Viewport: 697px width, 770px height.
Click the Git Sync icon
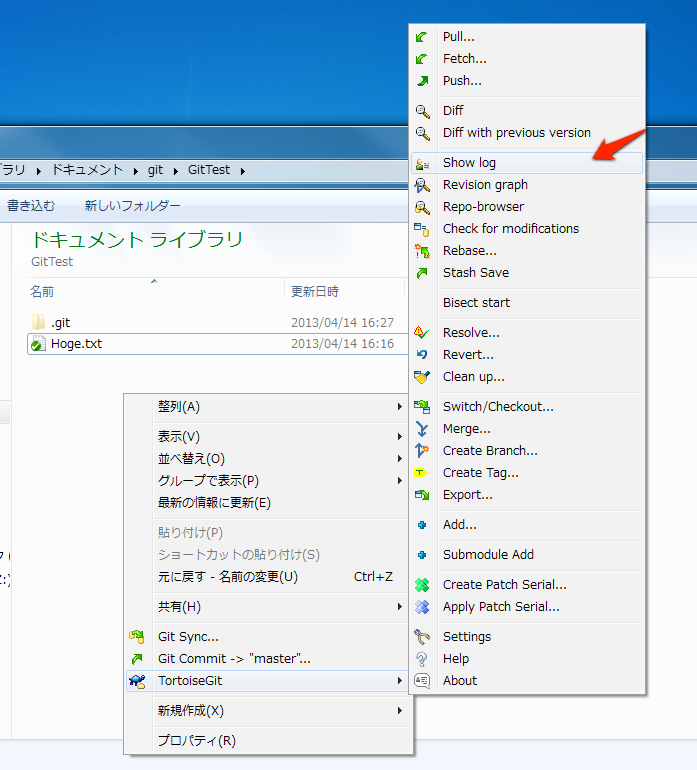tap(137, 637)
